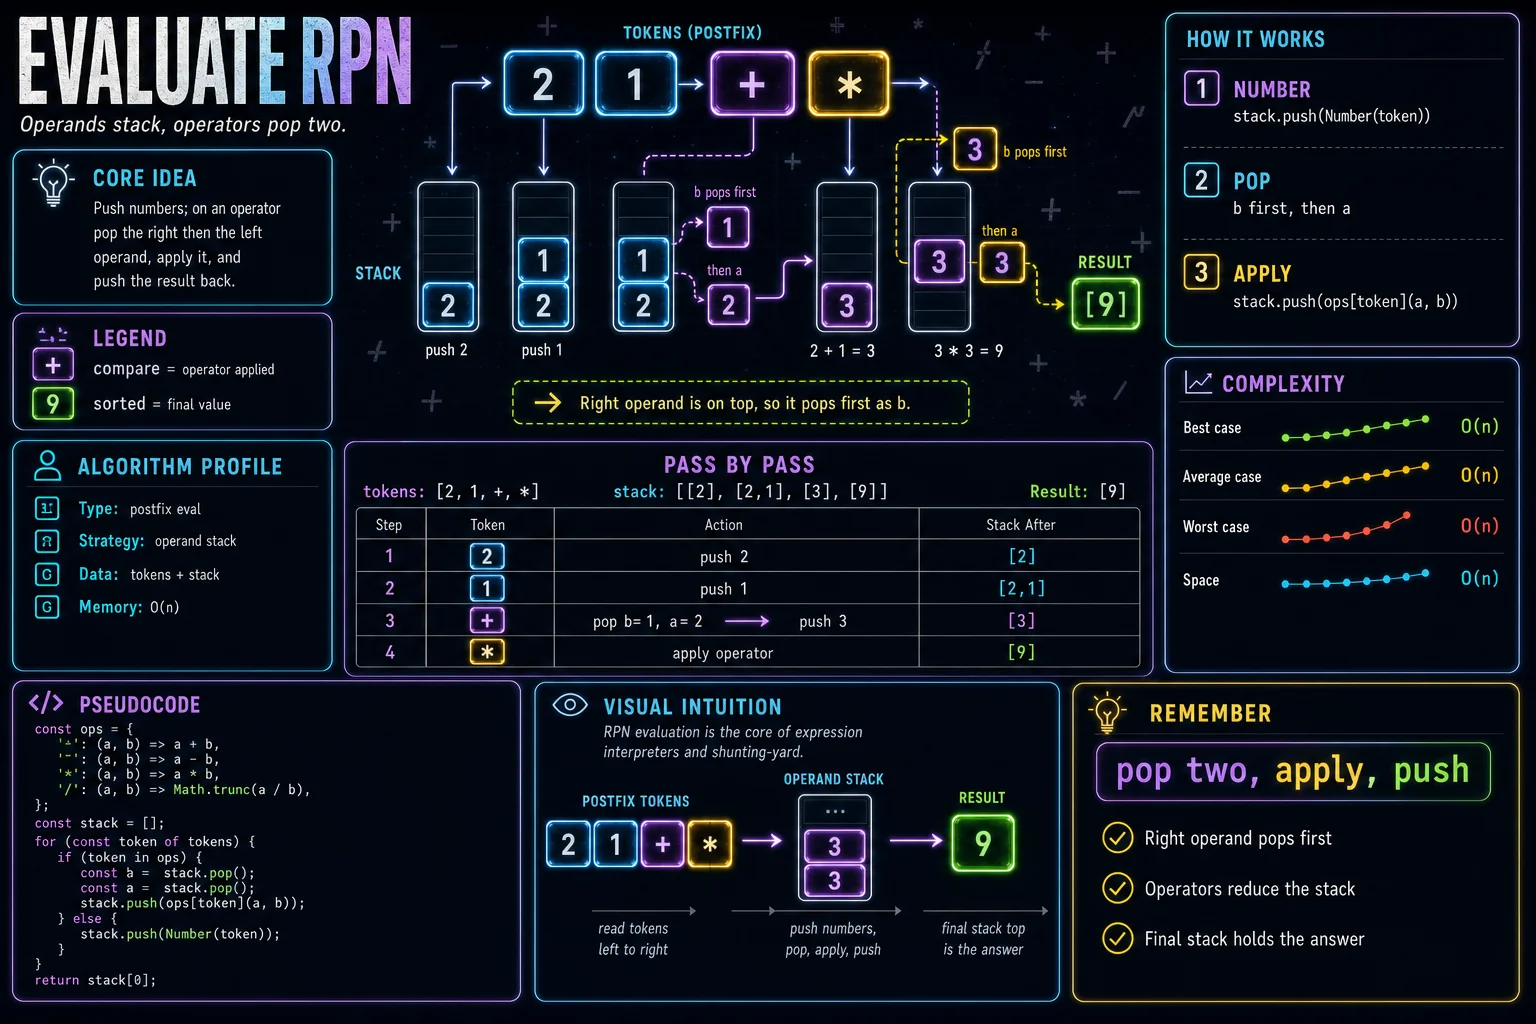This screenshot has height=1024, width=1536.
Task: Click the '2 + 1 = 3' caption
Action: tap(842, 351)
